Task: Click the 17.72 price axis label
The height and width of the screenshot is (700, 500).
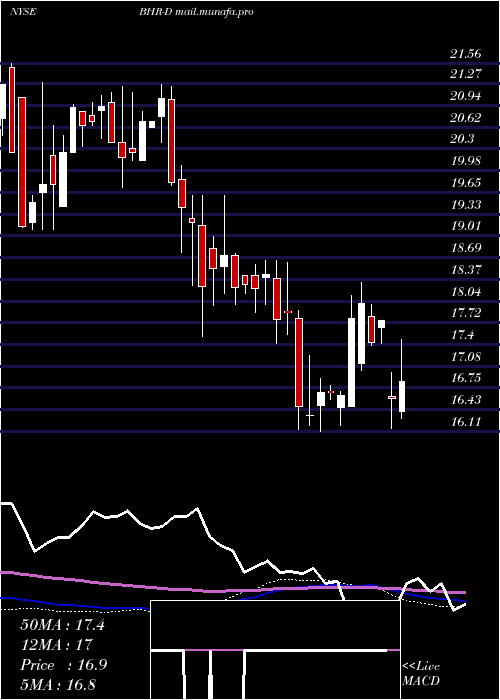Action: coord(466,312)
